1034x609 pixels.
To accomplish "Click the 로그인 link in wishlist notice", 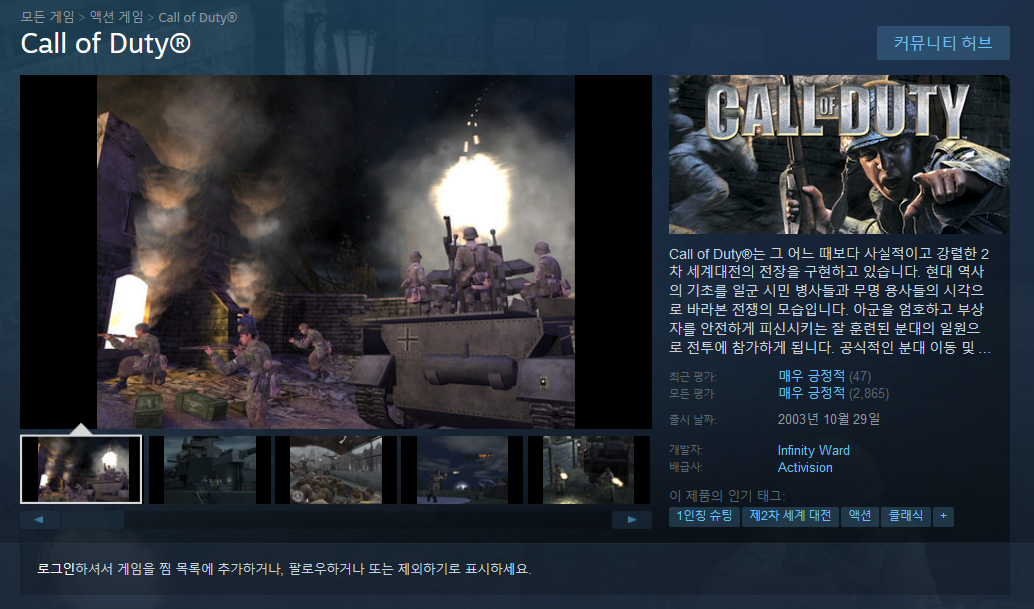I will [x=55, y=568].
